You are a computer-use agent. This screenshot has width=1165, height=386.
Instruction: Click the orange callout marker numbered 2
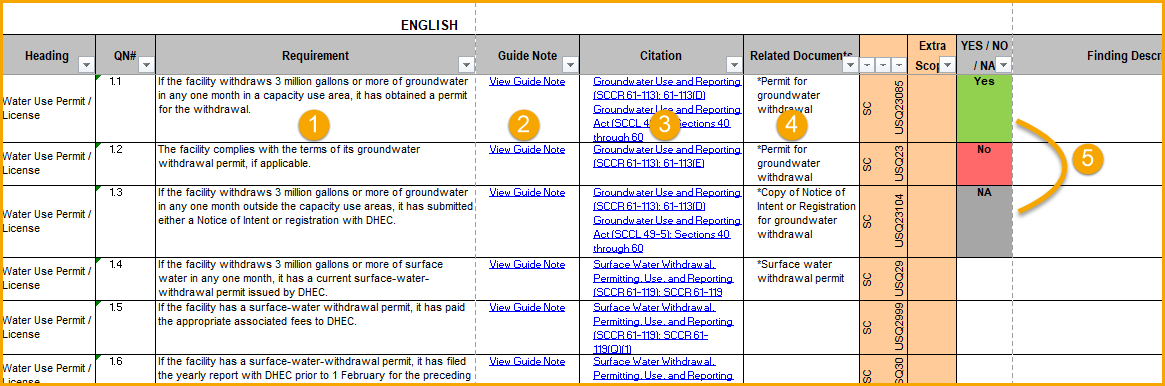pyautogui.click(x=523, y=125)
